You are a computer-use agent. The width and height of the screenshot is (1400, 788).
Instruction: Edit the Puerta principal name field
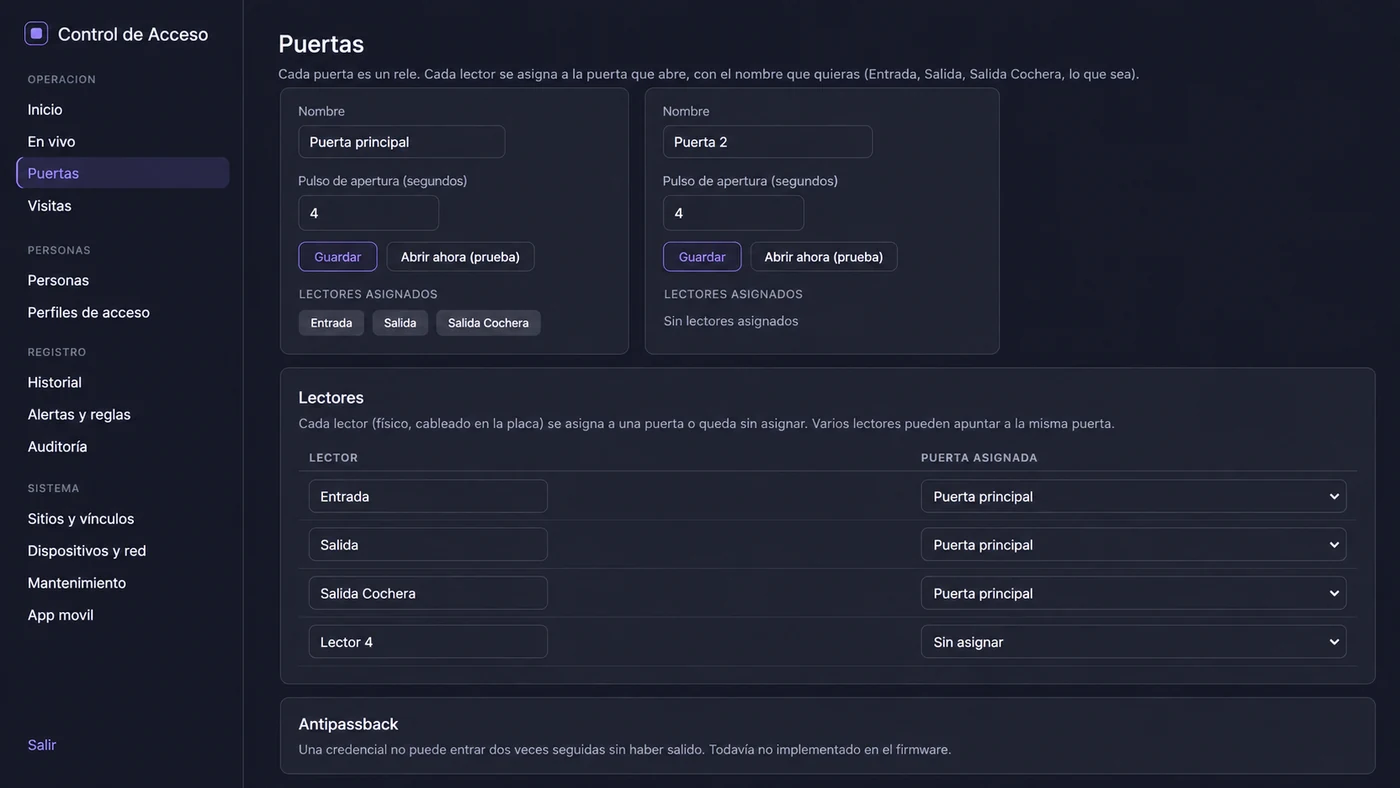tap(401, 142)
